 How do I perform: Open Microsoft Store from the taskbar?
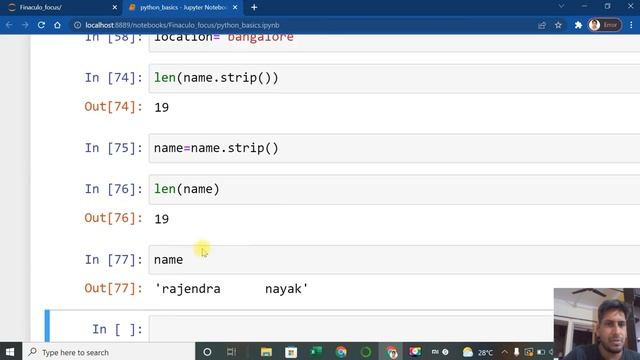click(291, 352)
